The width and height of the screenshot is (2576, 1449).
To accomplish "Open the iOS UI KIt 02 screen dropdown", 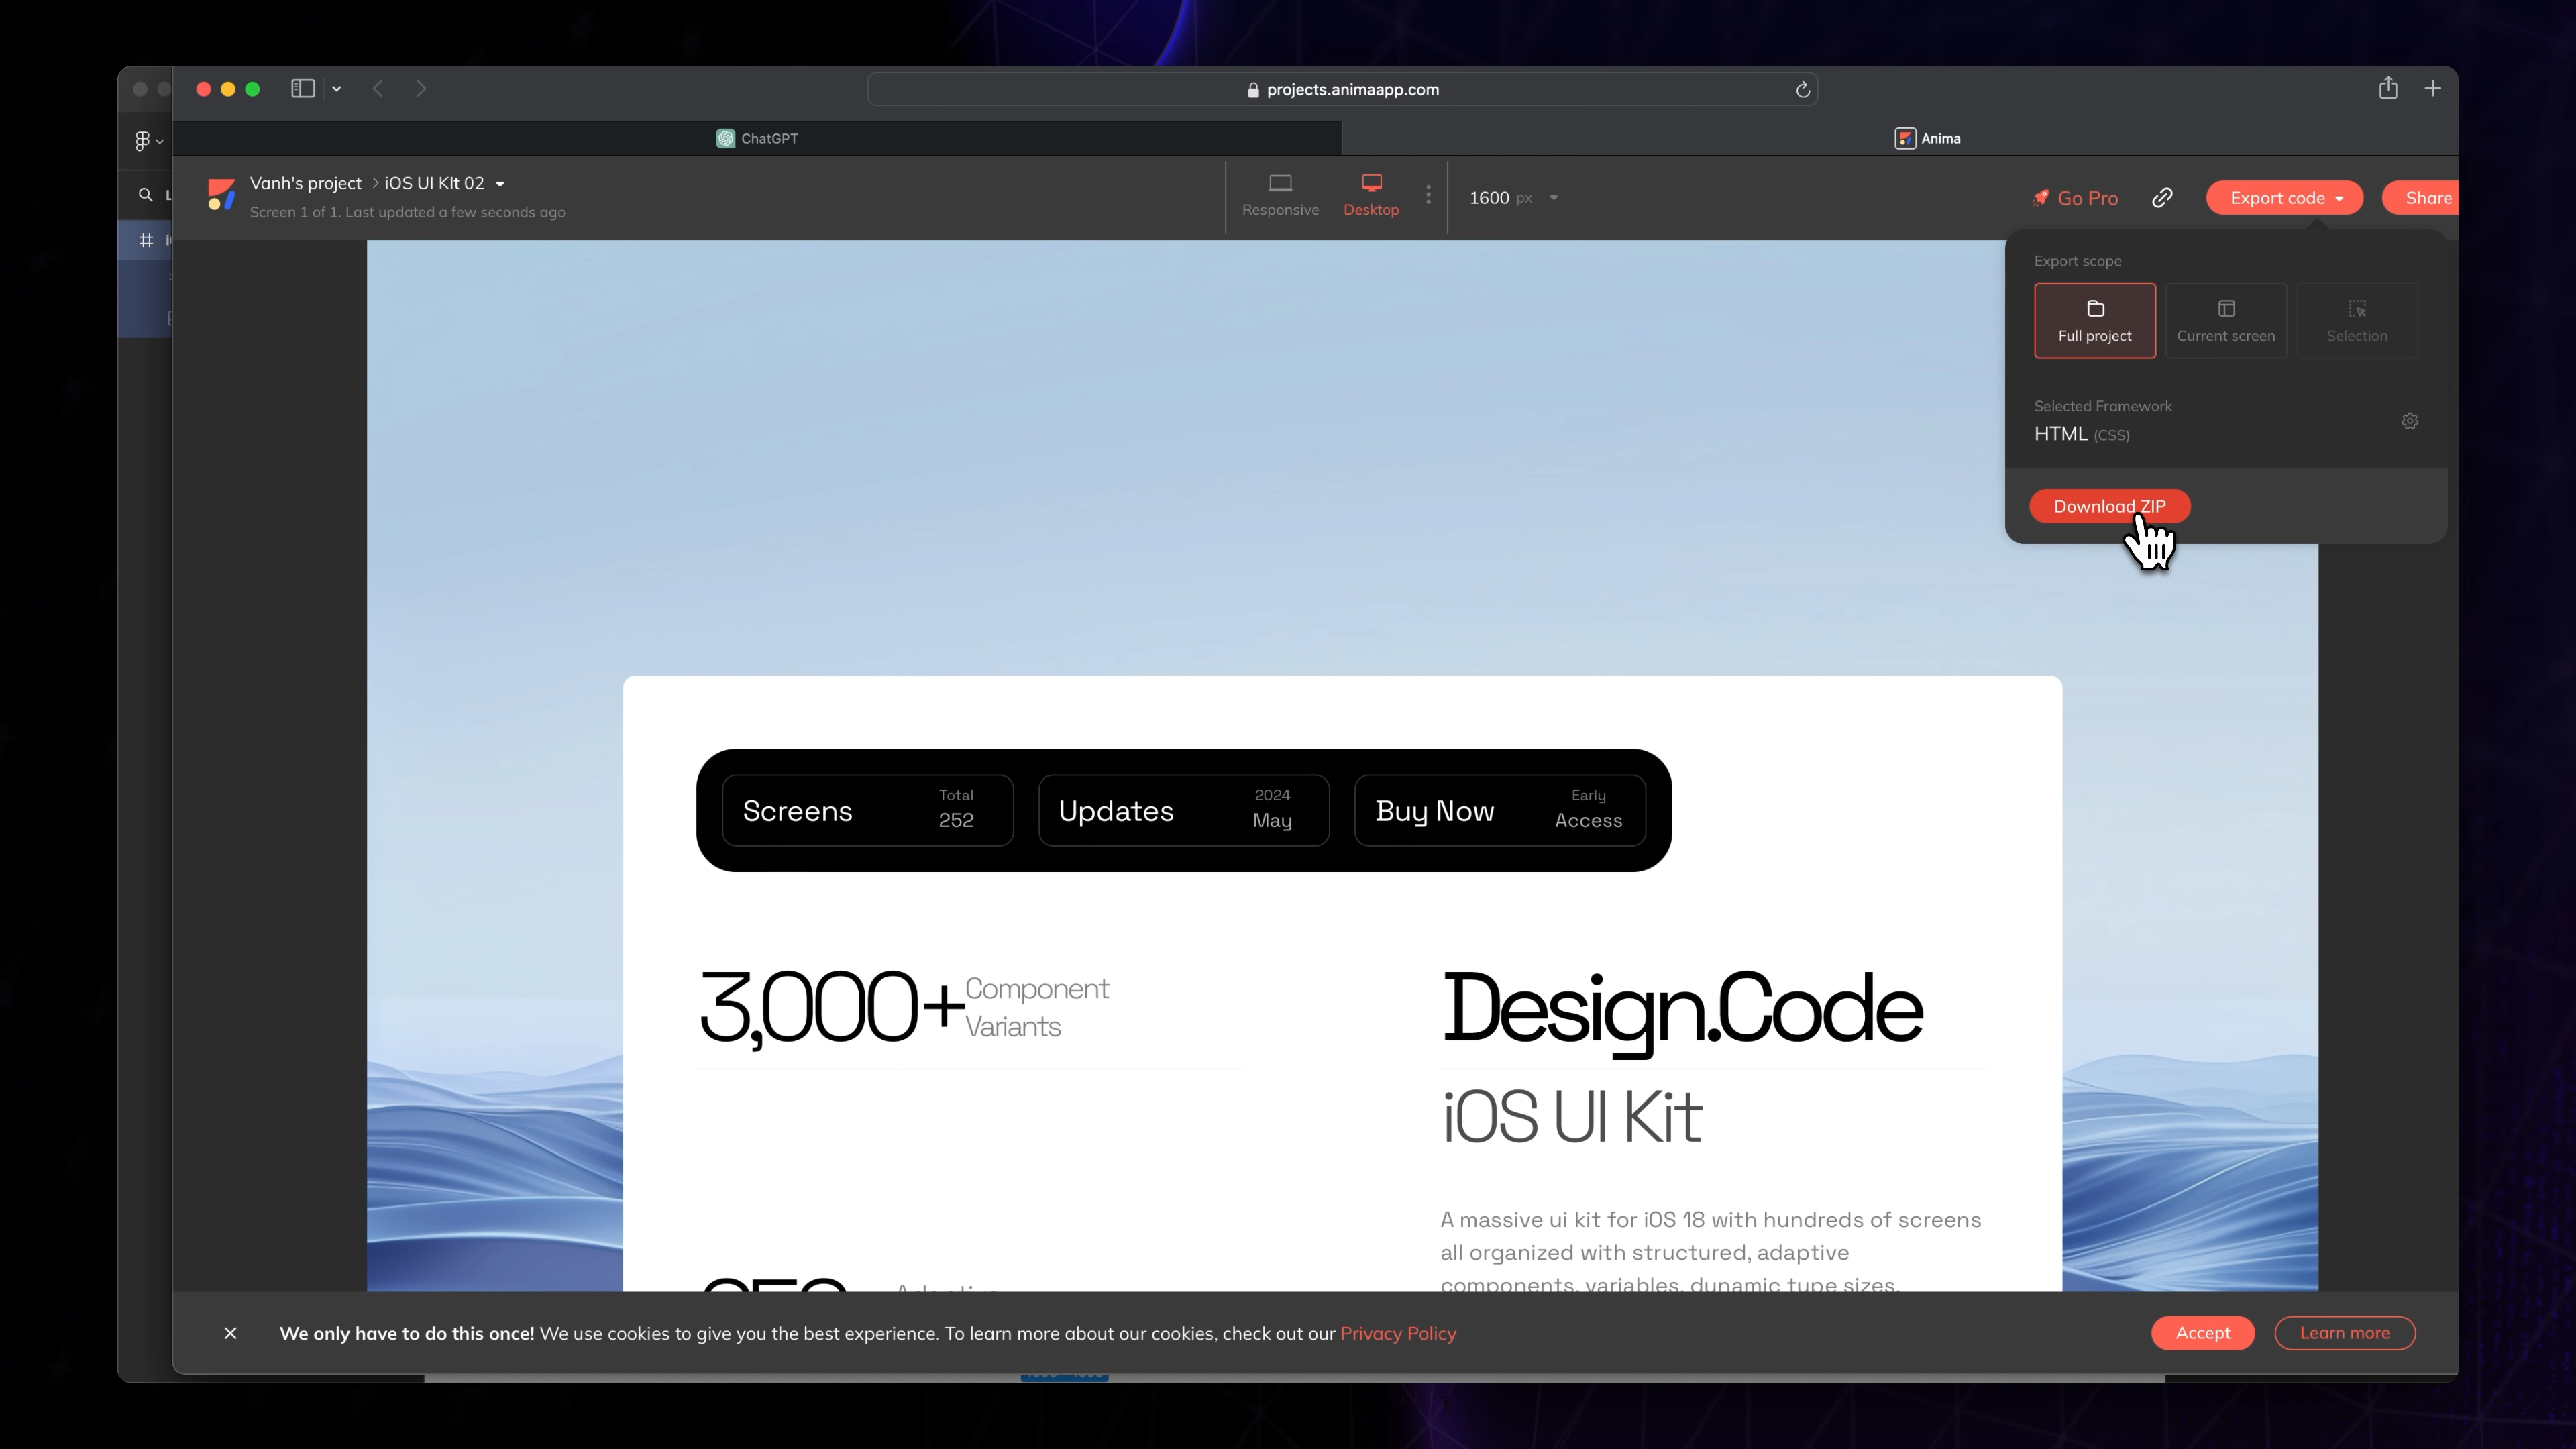I will [x=501, y=183].
